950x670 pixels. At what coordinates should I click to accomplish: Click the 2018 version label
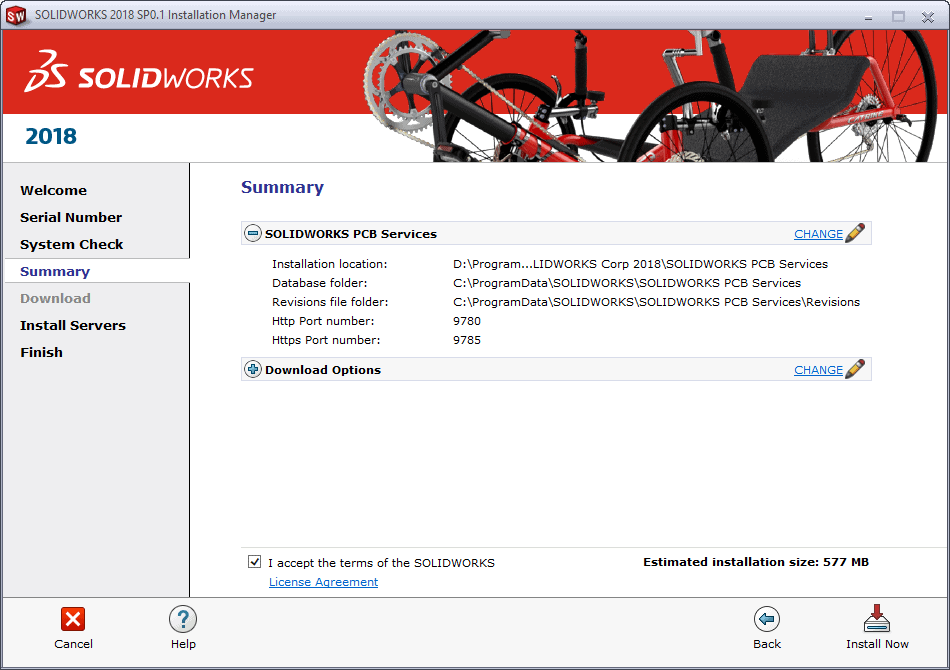point(51,136)
